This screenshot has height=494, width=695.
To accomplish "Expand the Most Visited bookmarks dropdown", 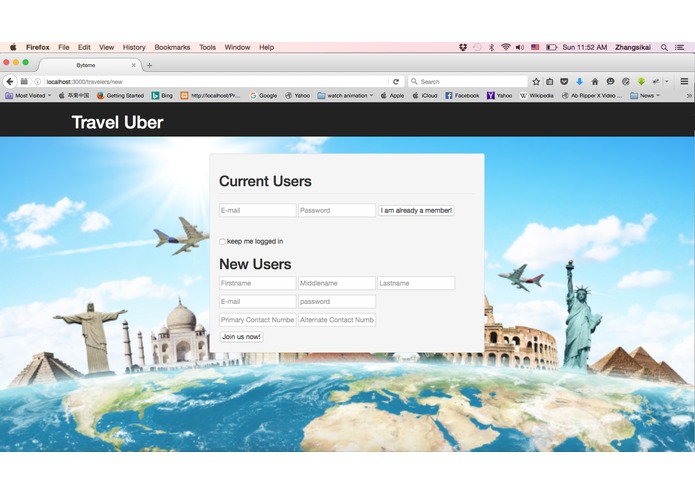I will coord(28,95).
